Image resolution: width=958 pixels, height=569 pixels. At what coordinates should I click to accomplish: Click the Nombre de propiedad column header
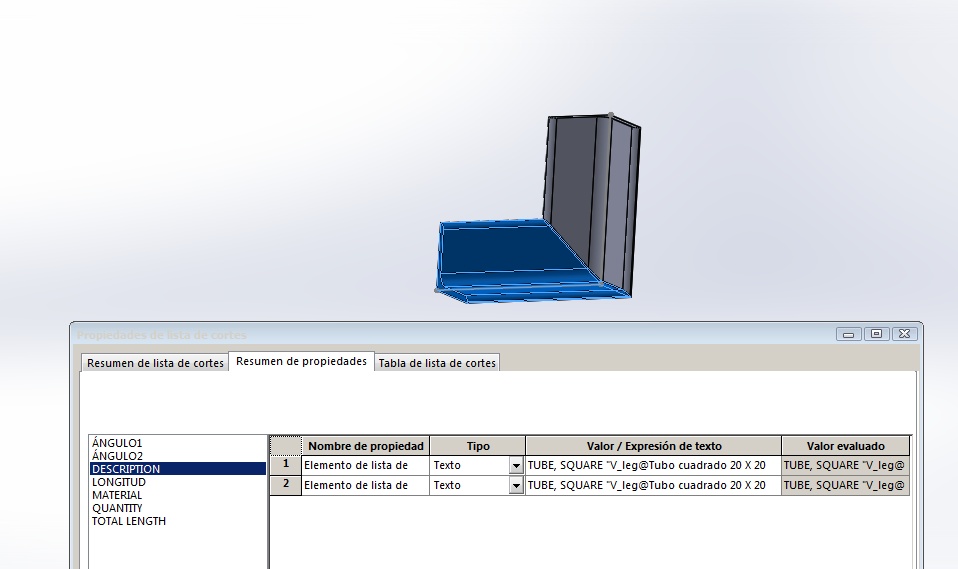click(365, 446)
